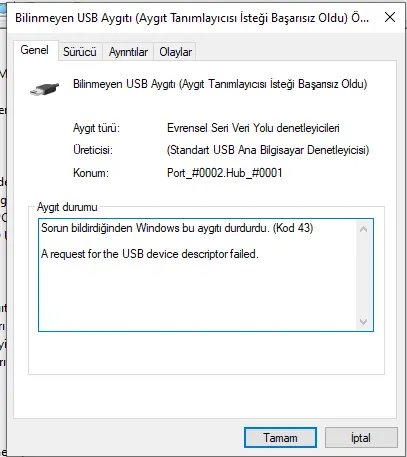Click the USB plug device icon

pos(44,89)
